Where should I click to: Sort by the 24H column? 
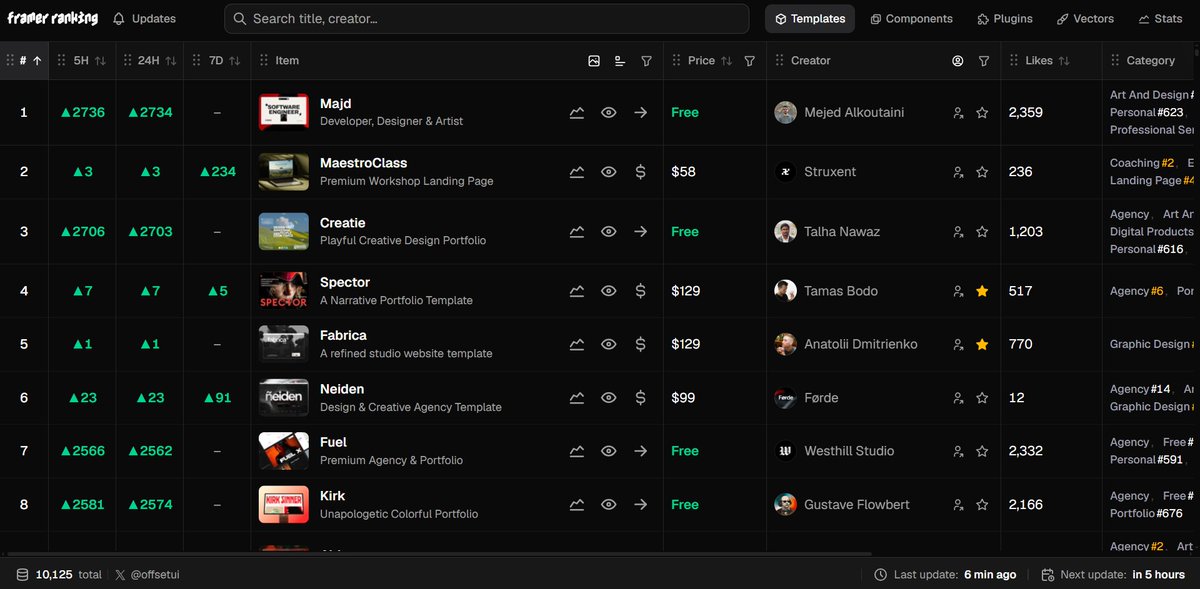(171, 61)
